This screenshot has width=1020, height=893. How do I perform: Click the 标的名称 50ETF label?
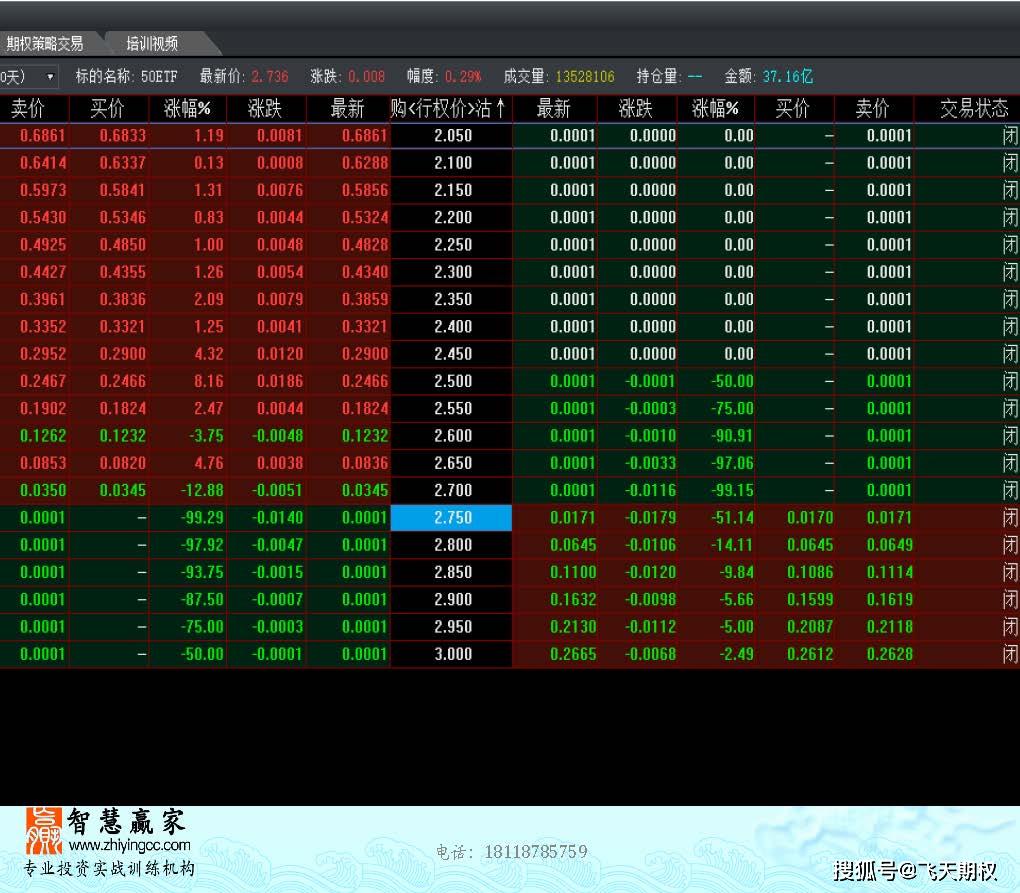point(126,77)
